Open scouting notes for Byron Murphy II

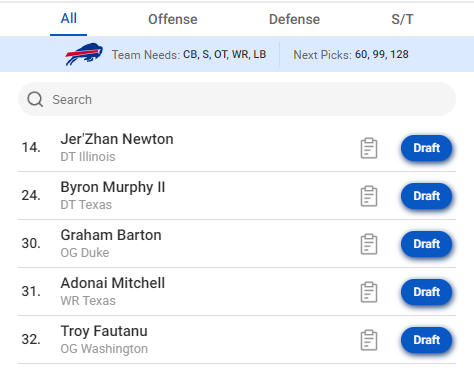[369, 196]
